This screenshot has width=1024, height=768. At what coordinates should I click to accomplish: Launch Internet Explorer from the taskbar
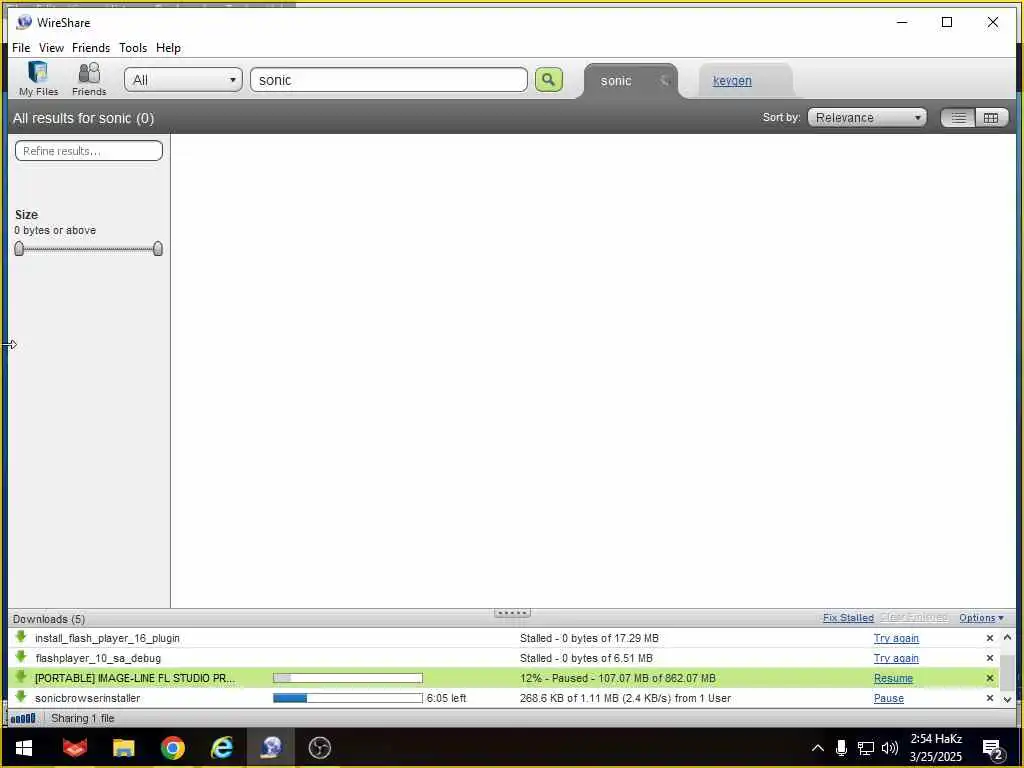tap(222, 748)
